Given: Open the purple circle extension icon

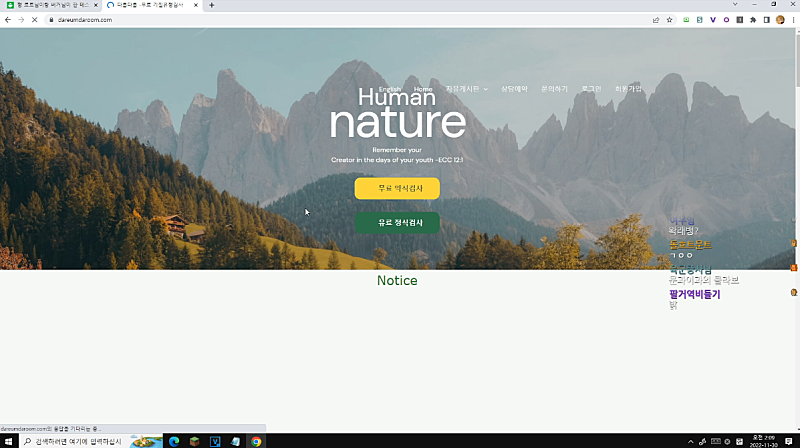Looking at the screenshot, I should click(726, 20).
